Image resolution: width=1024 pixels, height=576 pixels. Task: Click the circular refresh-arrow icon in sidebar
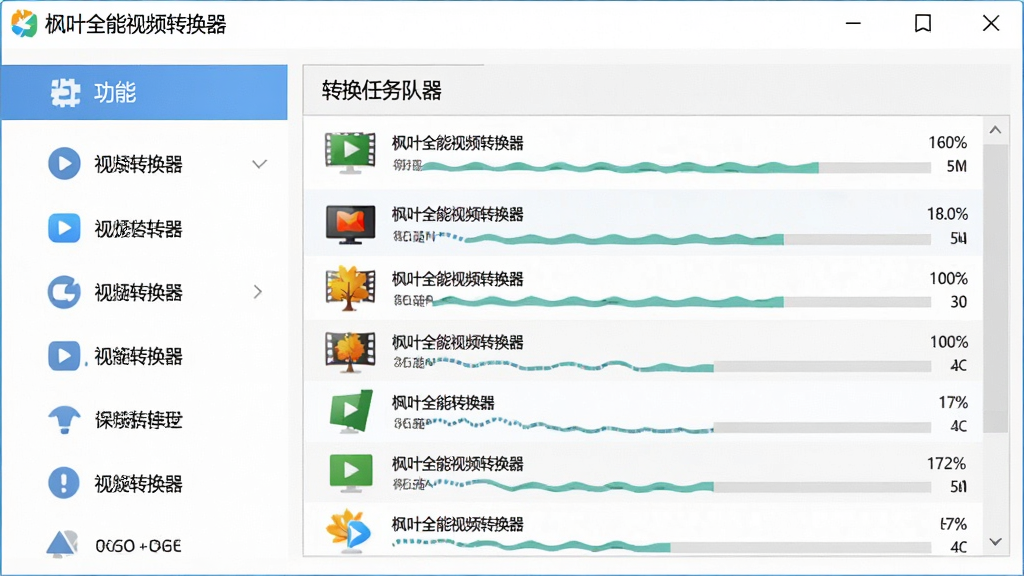(x=64, y=292)
